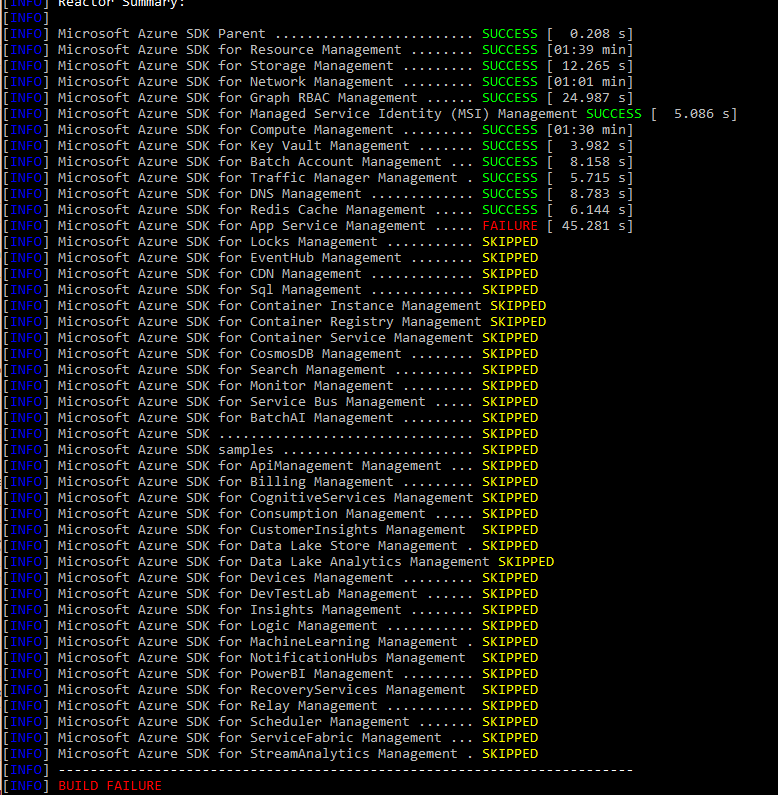Select the 'Scheduler Management' line
Screen dimensions: 778x795
pos(271,722)
